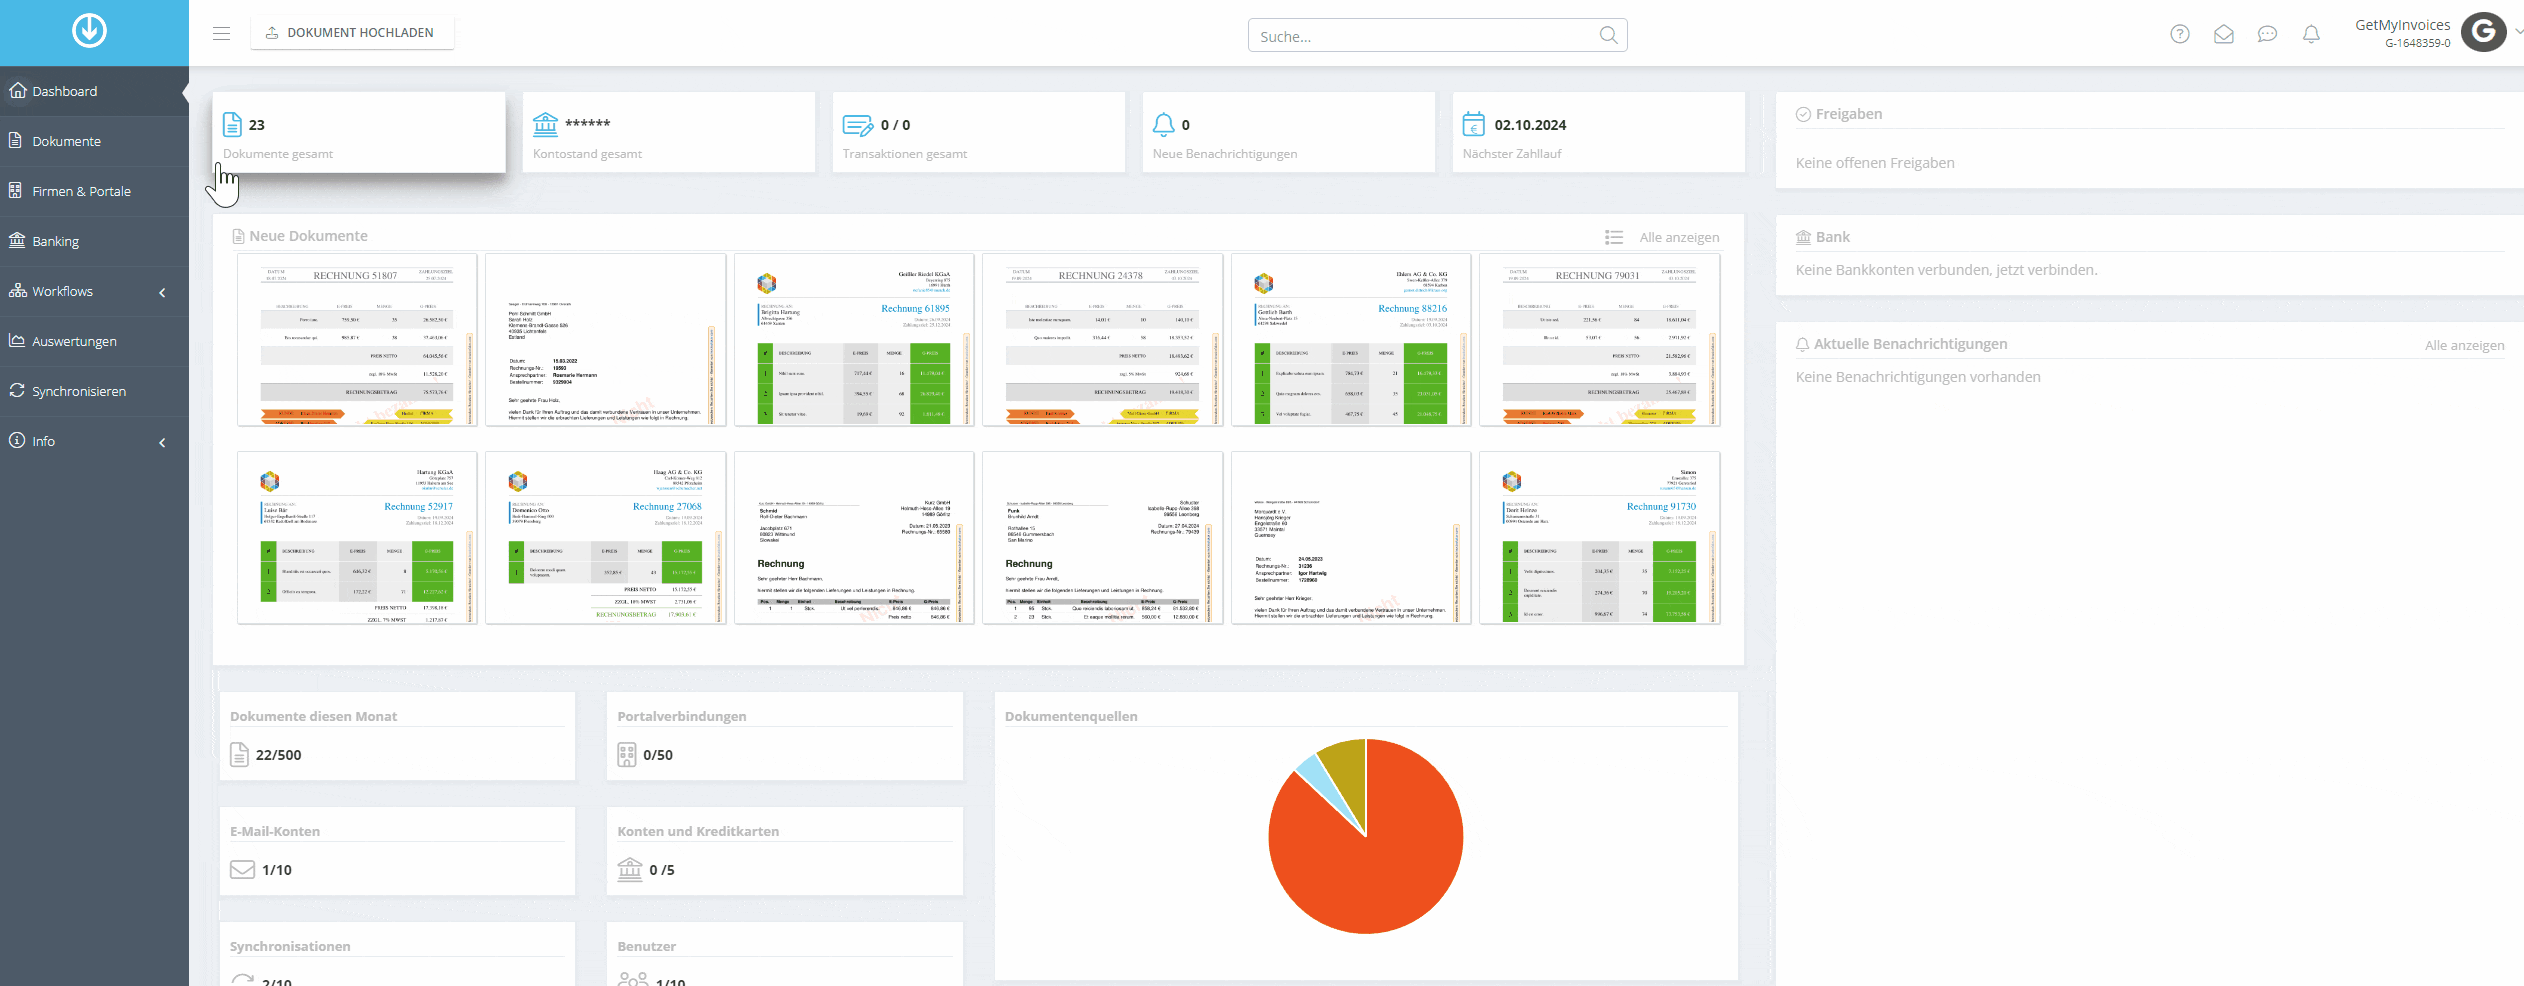Click the search magnifier icon

coord(1608,35)
